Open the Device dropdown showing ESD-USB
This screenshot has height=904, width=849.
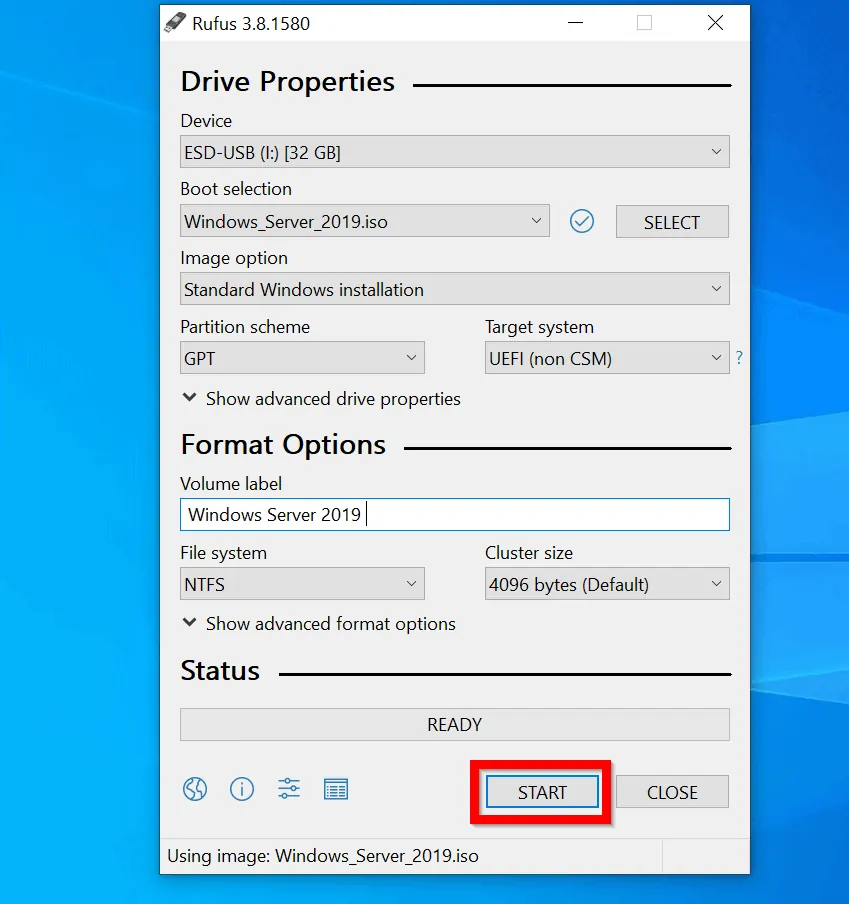(x=454, y=152)
